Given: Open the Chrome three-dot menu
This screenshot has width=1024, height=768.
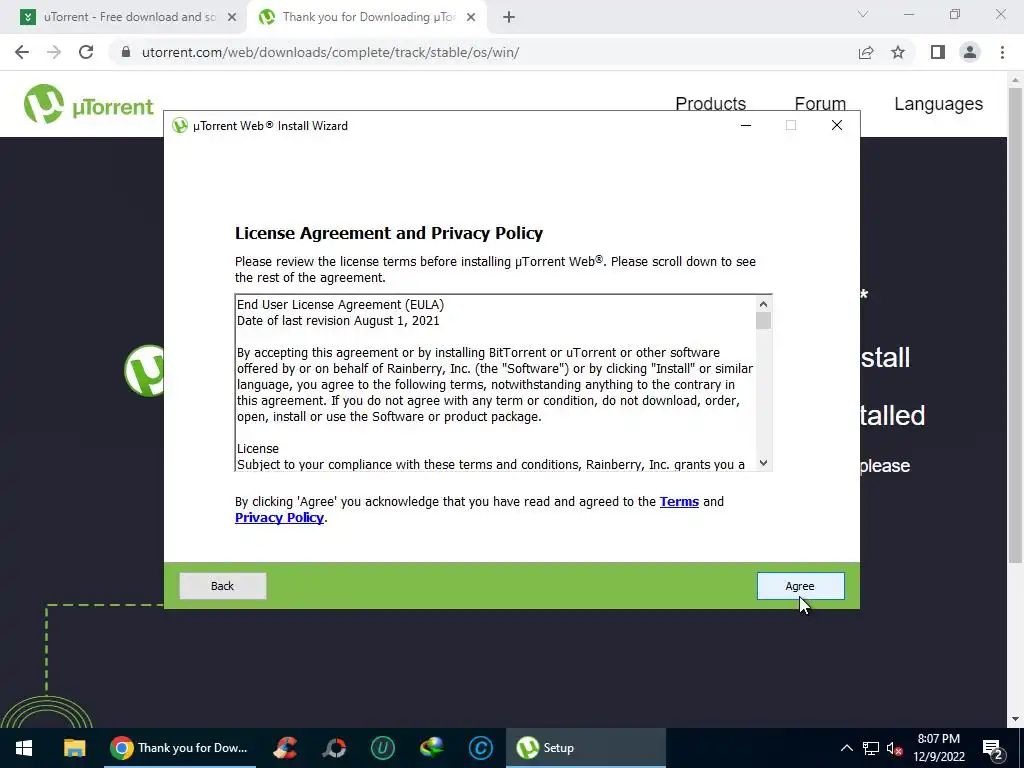Looking at the screenshot, I should coord(1002,52).
